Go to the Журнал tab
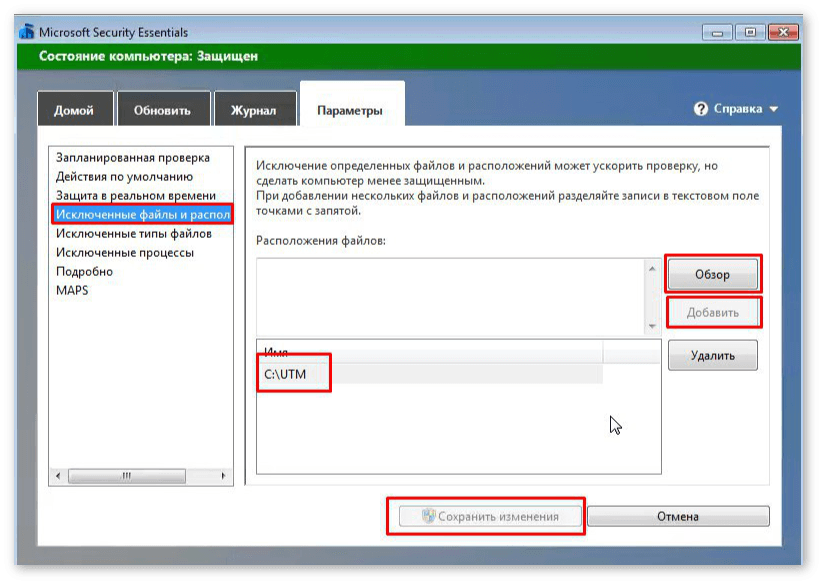This screenshot has height=584, width=822. click(x=255, y=109)
